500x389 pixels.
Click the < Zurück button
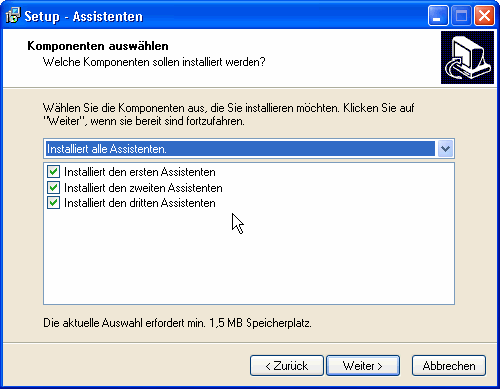[x=287, y=366]
